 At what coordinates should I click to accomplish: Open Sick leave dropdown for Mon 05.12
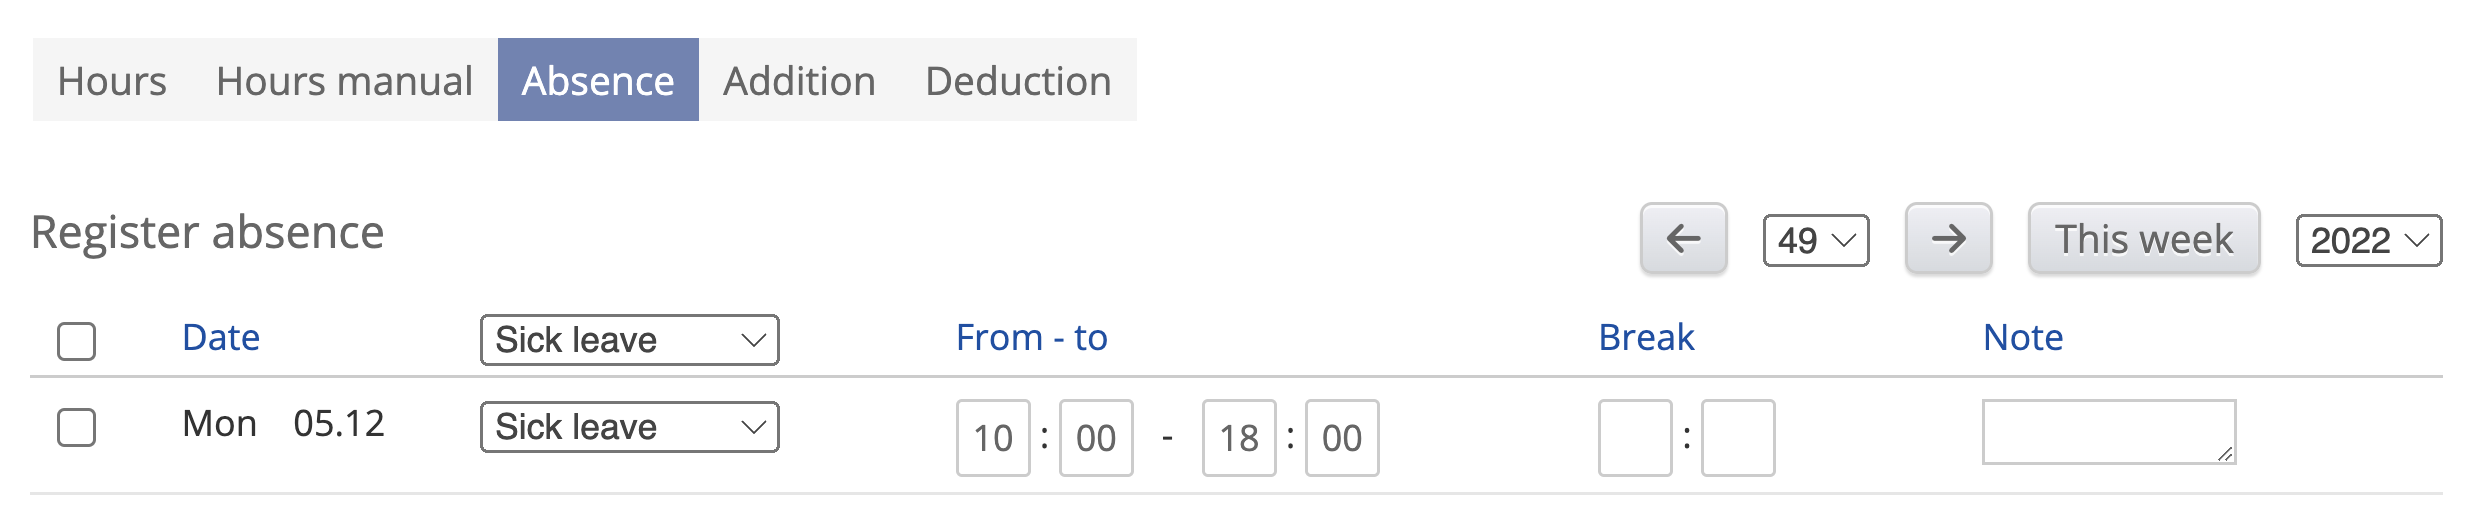click(629, 427)
